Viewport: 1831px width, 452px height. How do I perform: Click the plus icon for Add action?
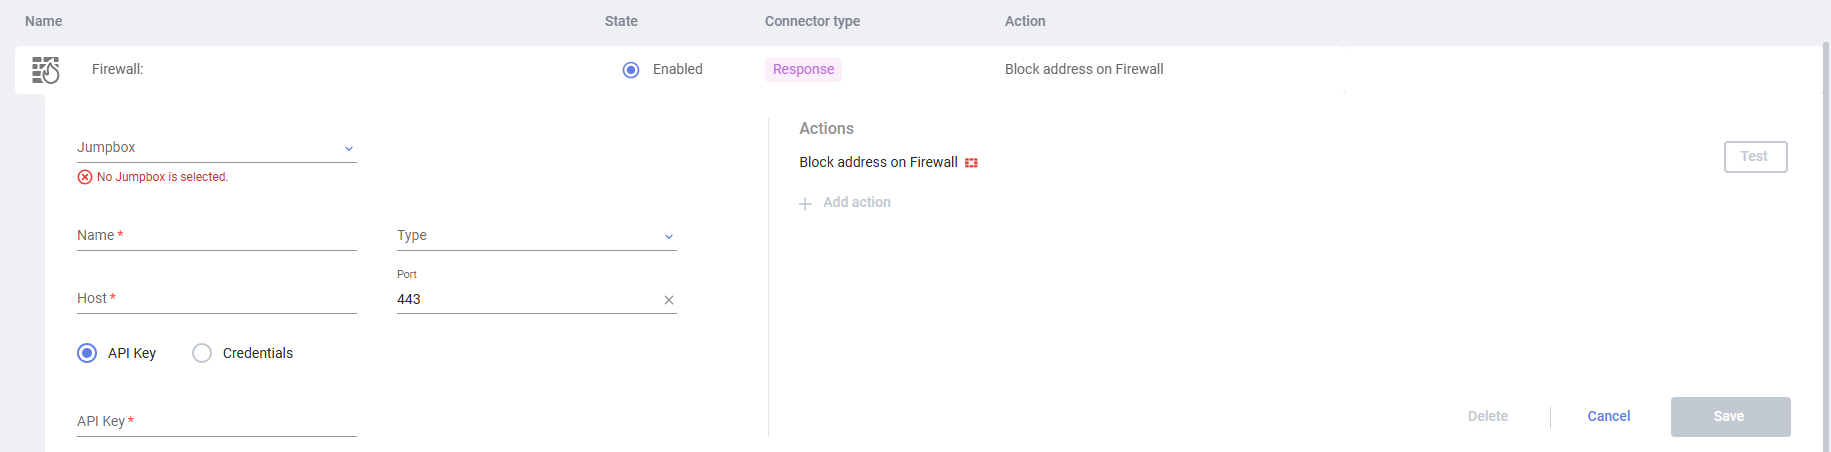805,203
